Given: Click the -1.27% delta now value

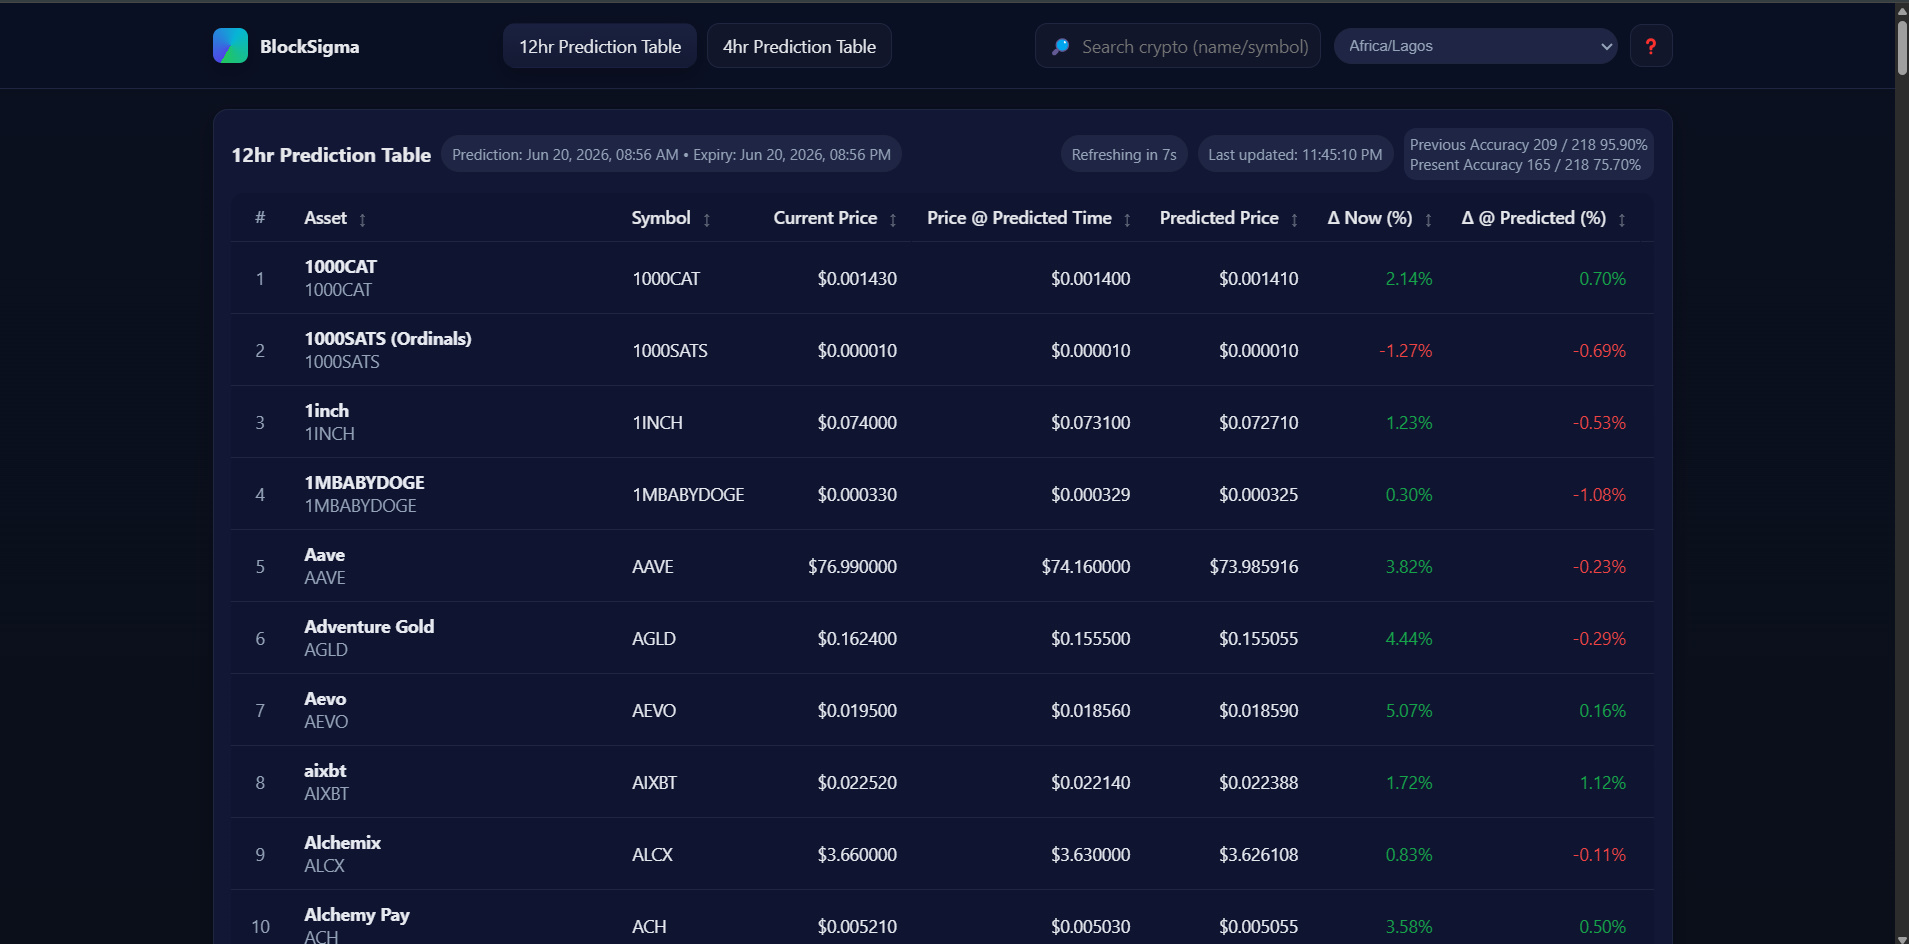Looking at the screenshot, I should point(1406,350).
